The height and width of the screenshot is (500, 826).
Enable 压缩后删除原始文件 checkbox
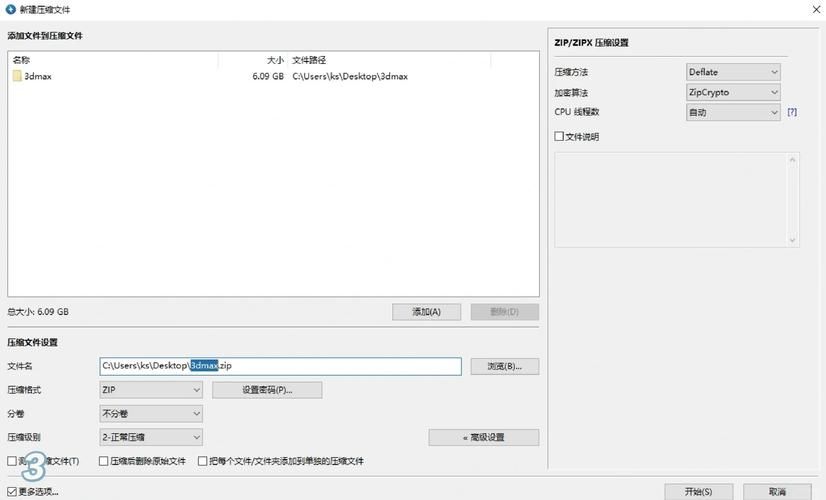103,461
